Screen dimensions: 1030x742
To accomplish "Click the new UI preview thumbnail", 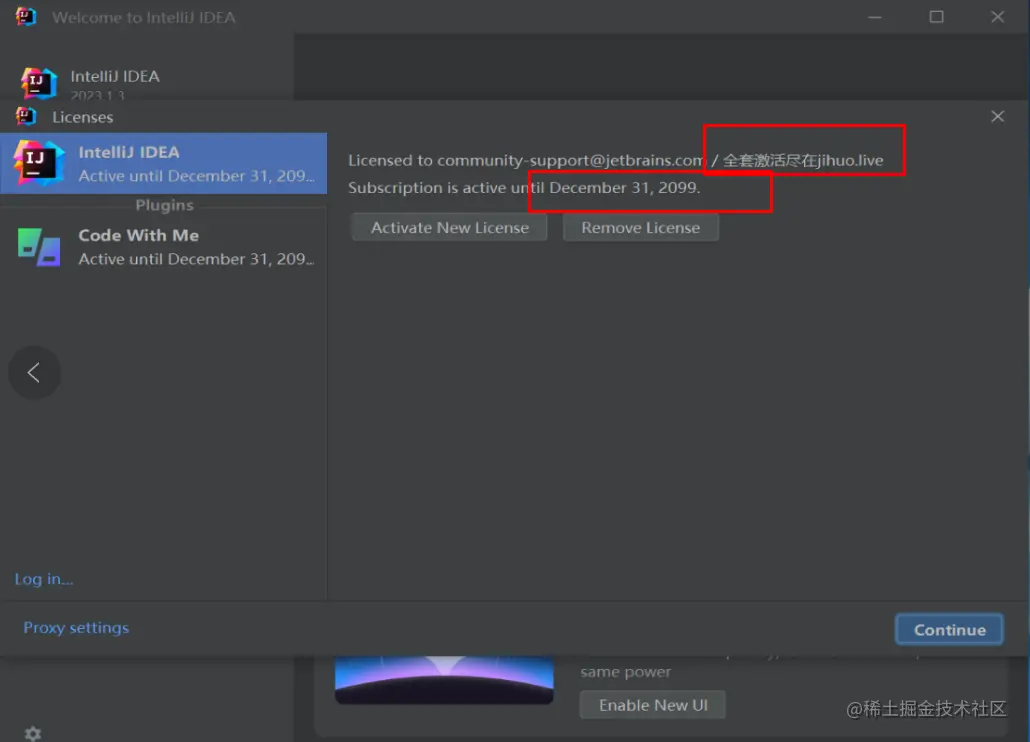I will (444, 680).
